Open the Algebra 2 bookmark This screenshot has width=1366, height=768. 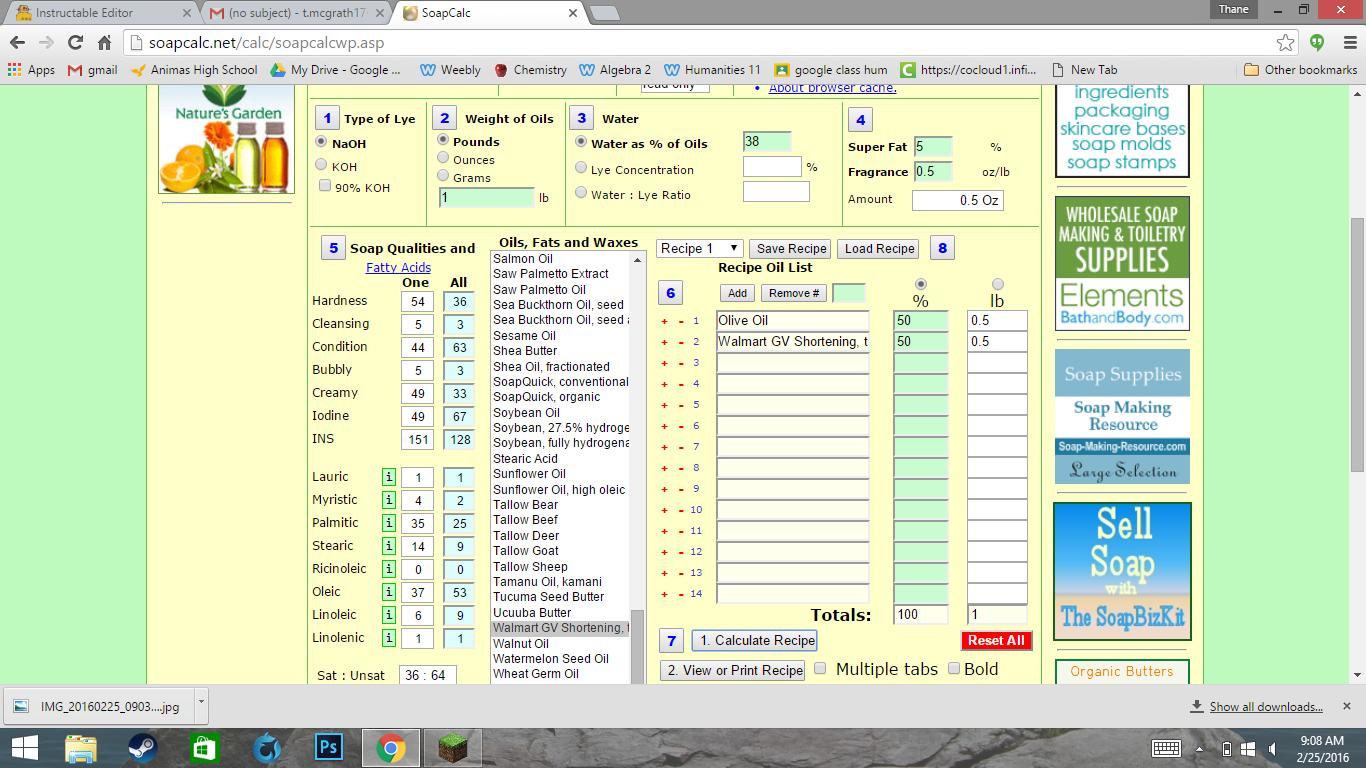point(615,70)
